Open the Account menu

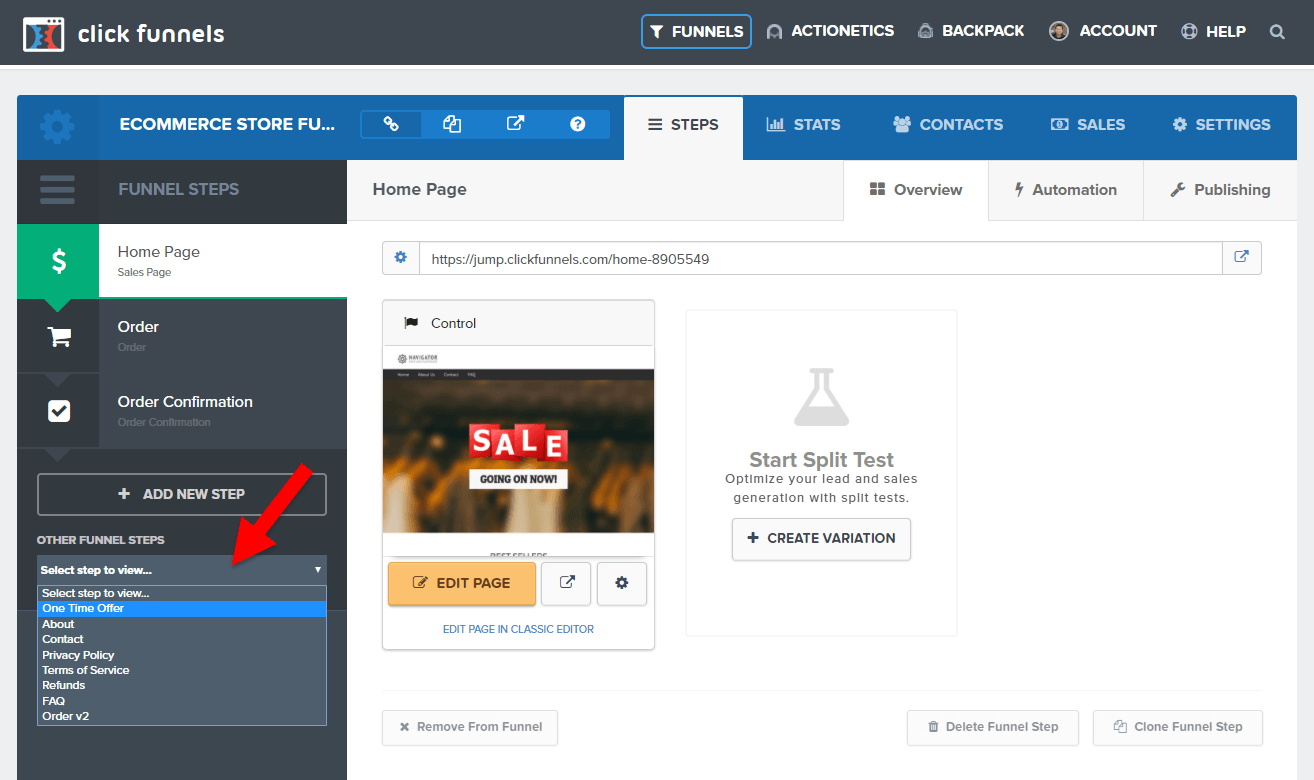click(1103, 31)
